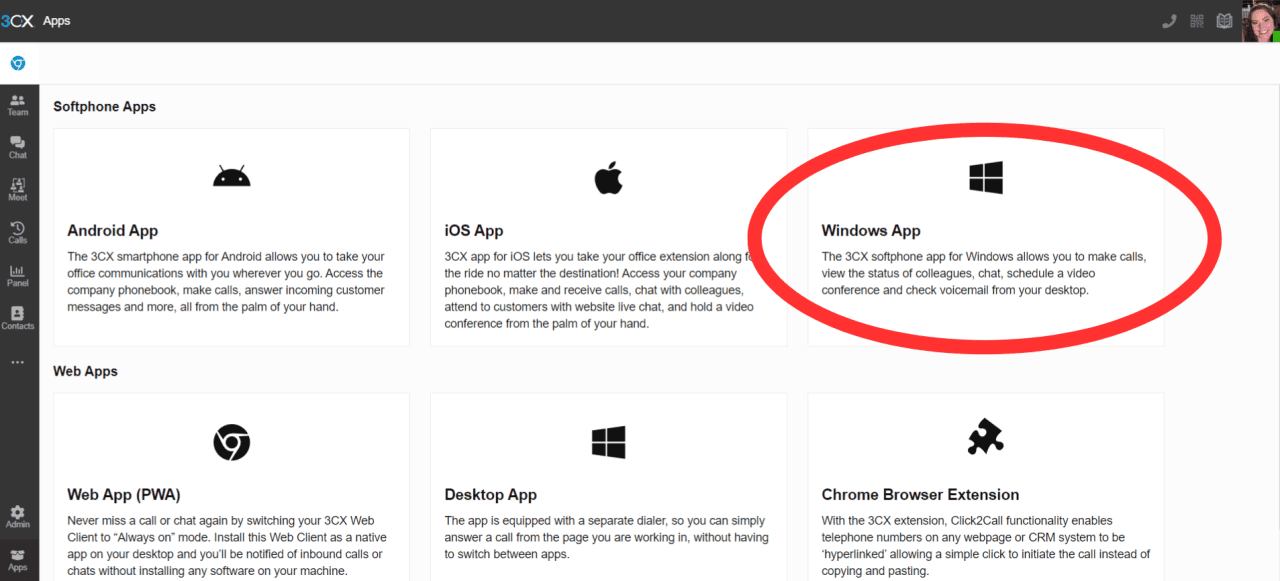This screenshot has height=581, width=1280.
Task: Expand the three-dots more menu
Action: click(x=18, y=362)
